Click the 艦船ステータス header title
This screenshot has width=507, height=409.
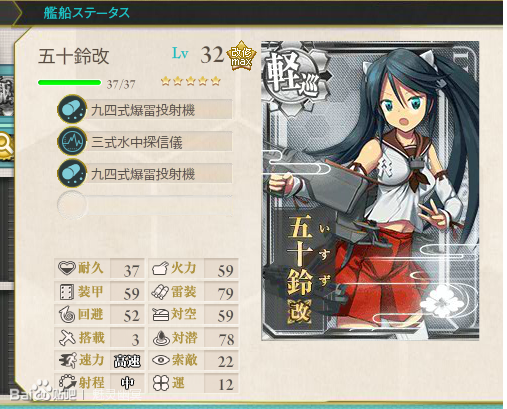[86, 13]
